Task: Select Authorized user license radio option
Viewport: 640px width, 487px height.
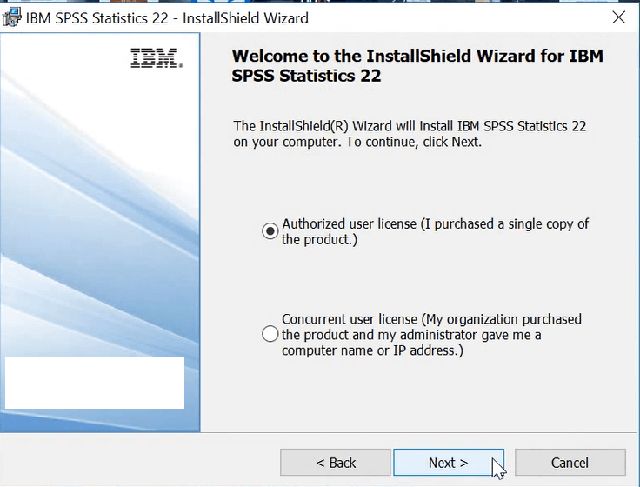Action: click(x=270, y=231)
